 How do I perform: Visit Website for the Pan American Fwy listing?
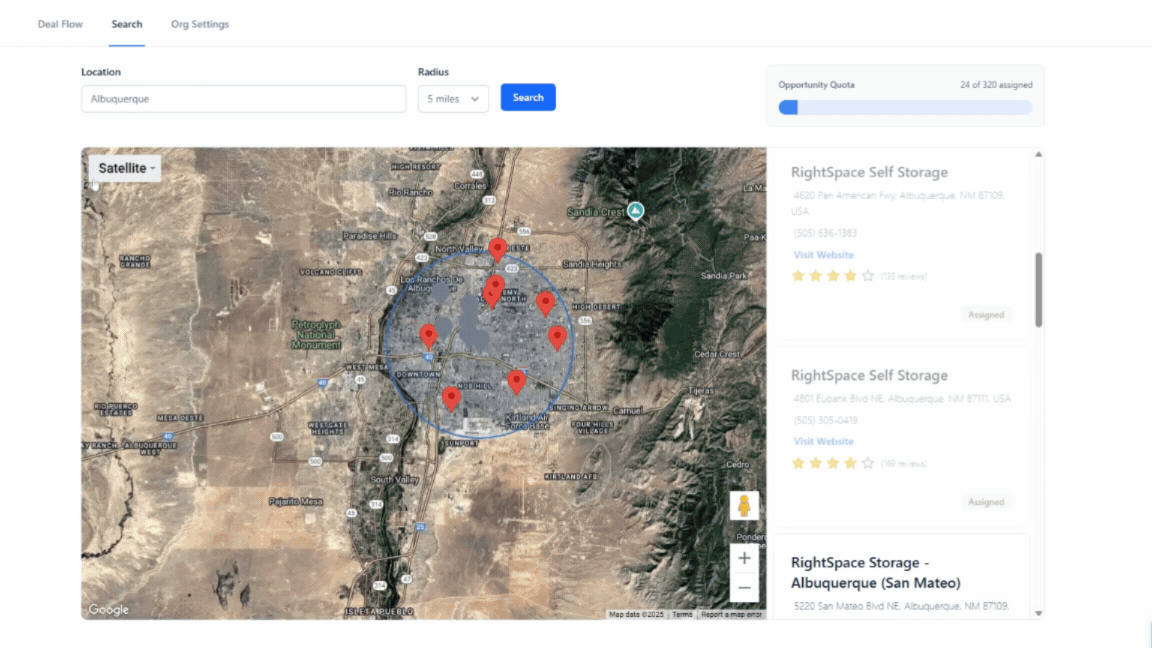point(824,255)
